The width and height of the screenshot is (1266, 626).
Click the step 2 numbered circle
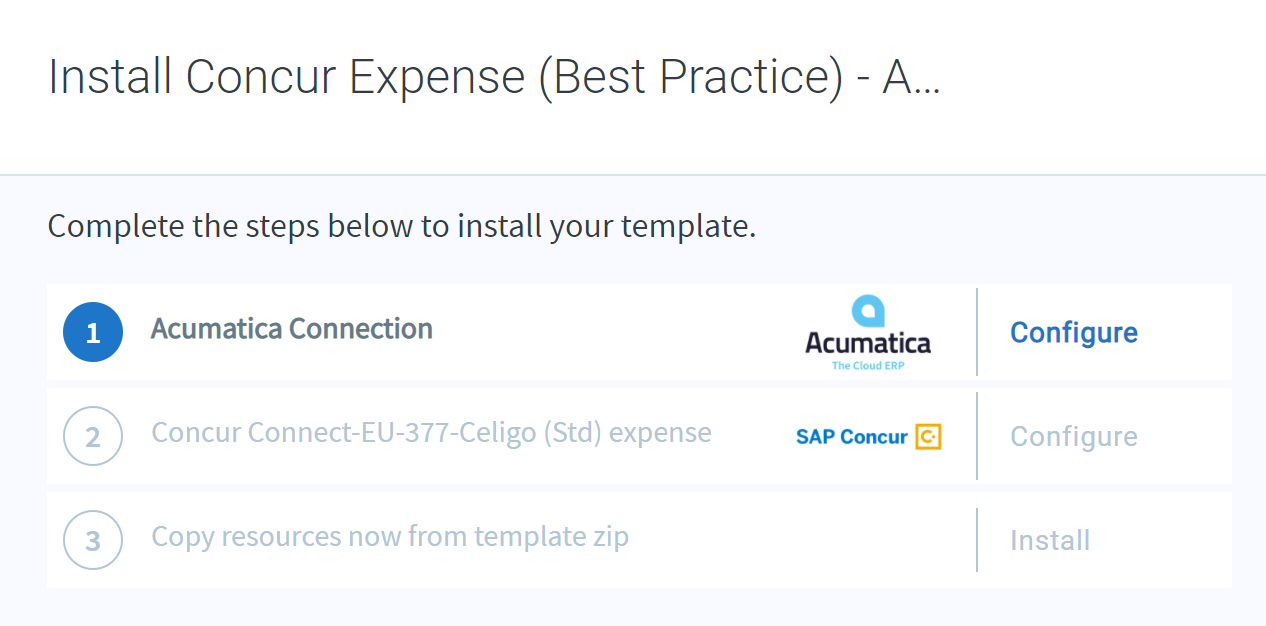(93, 436)
